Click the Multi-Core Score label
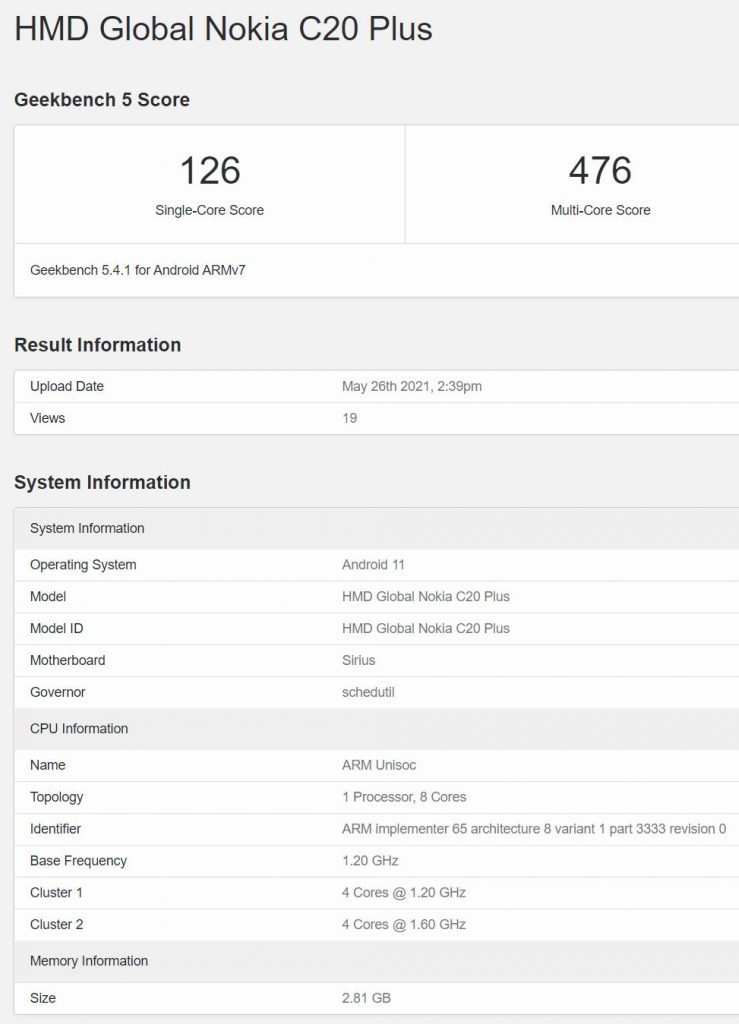The width and height of the screenshot is (739, 1024). coord(601,210)
